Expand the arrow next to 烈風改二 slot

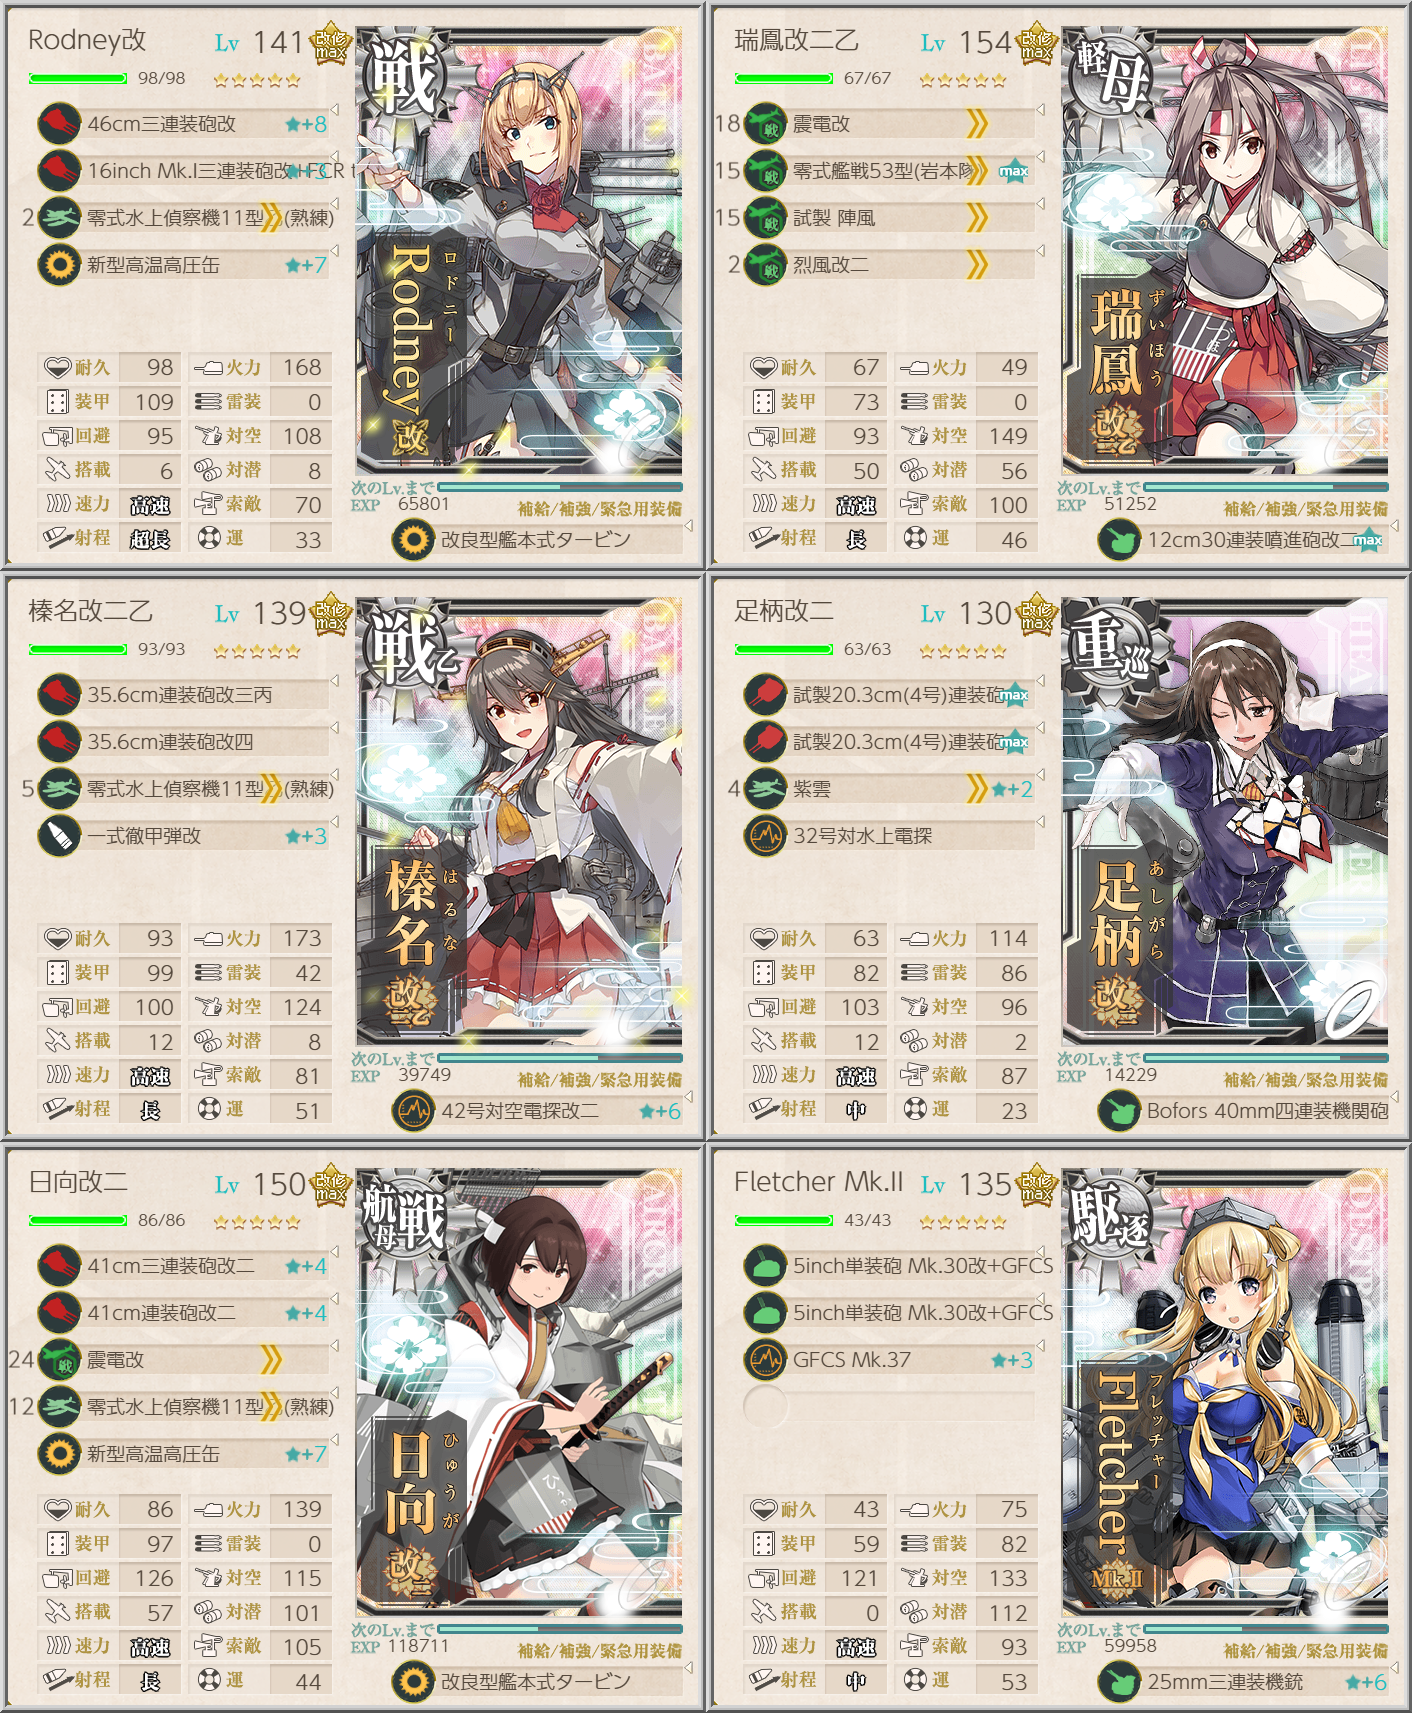coord(1040,251)
